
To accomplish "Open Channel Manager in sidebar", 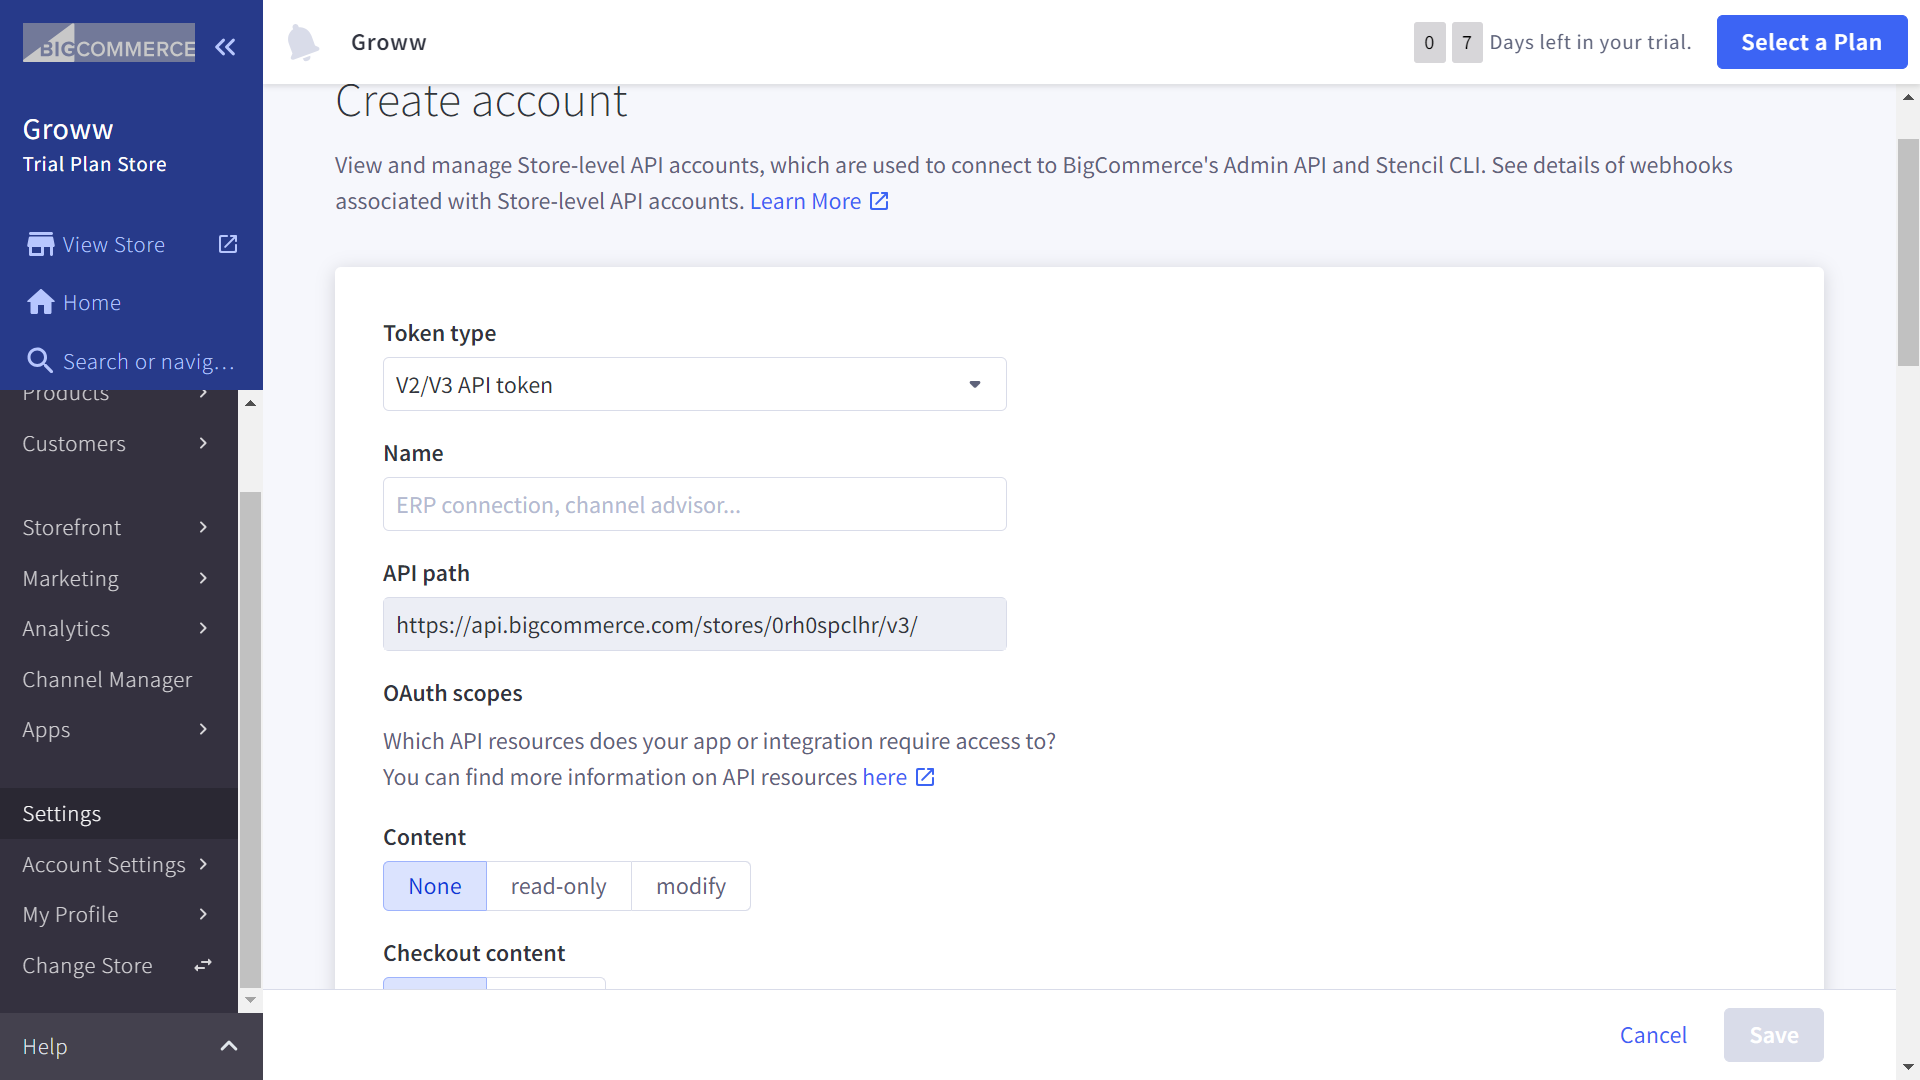I will point(107,680).
